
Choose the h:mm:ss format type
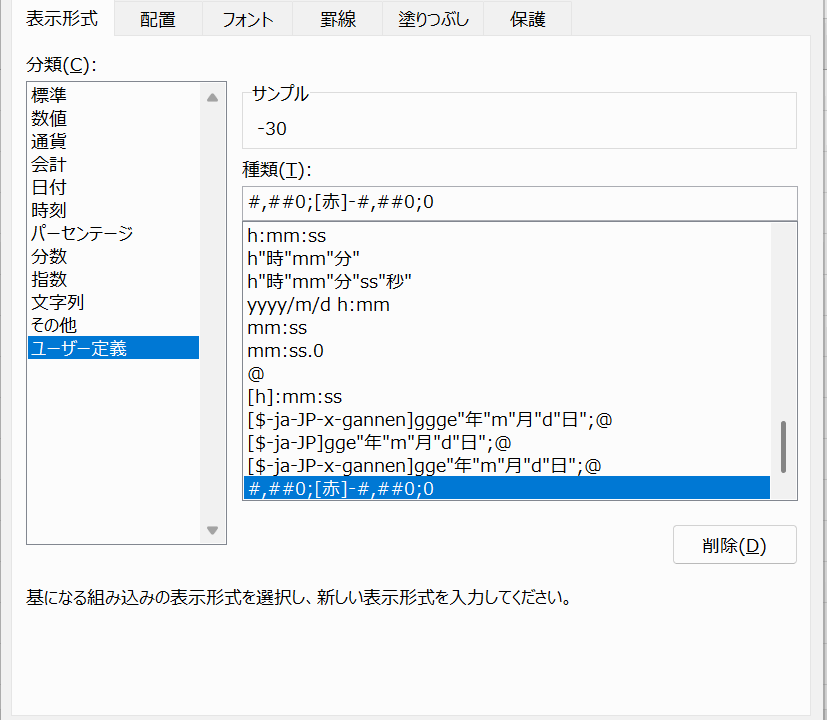tap(287, 236)
